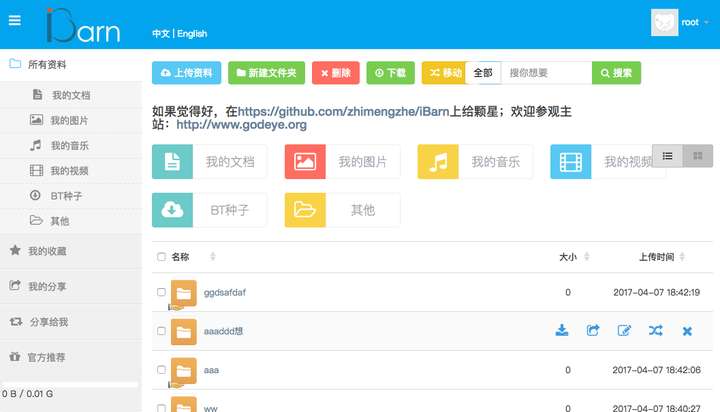Open folder name aaa
The image size is (720, 412).
tap(211, 370)
